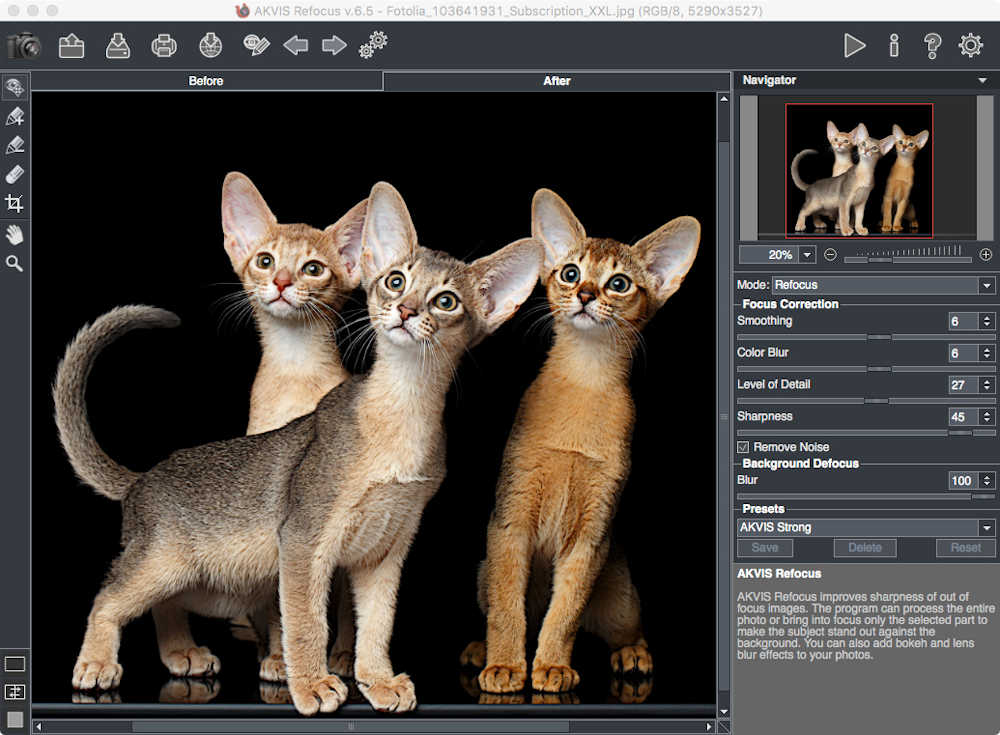Select the Eraser tool in left toolbar
Screen dimensions: 1000x735
tap(15, 175)
